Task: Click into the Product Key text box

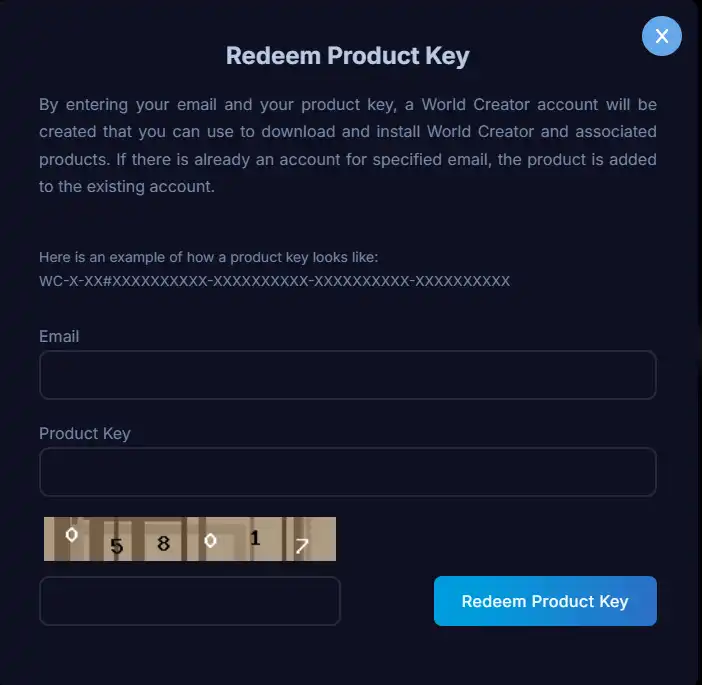Action: pos(347,472)
